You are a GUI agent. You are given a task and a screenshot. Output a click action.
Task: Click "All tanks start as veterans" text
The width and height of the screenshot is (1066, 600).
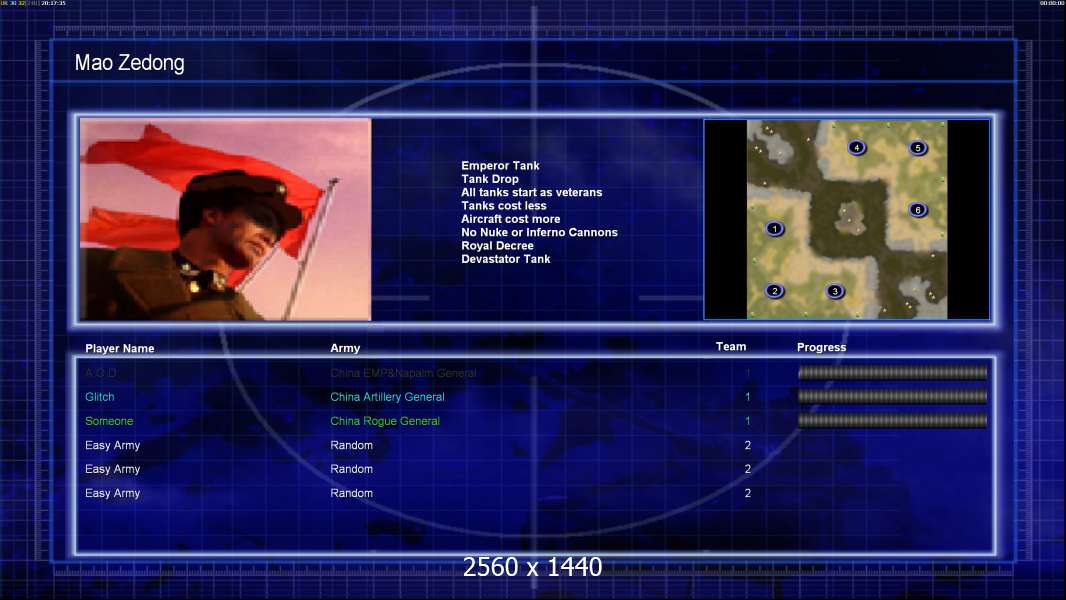(x=532, y=192)
